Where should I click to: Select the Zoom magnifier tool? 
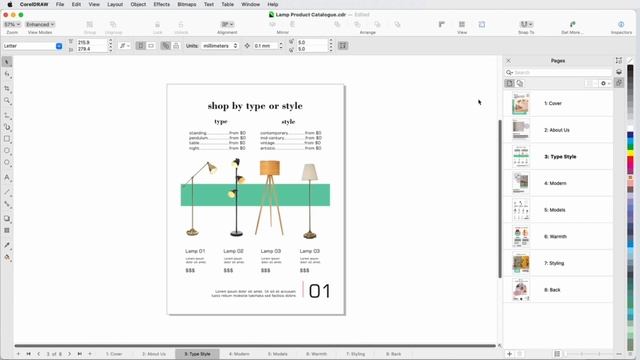[x=7, y=100]
